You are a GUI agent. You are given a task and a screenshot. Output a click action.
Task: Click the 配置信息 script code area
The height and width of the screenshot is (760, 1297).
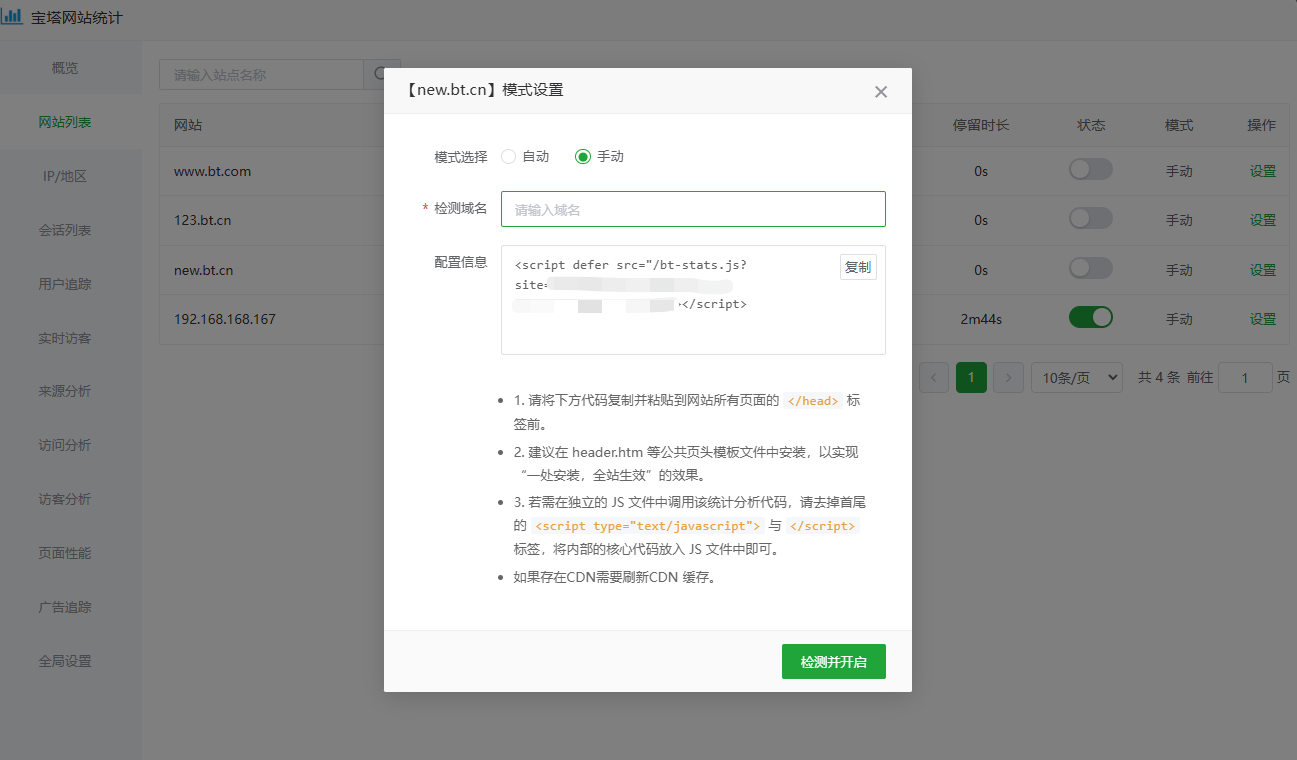693,300
